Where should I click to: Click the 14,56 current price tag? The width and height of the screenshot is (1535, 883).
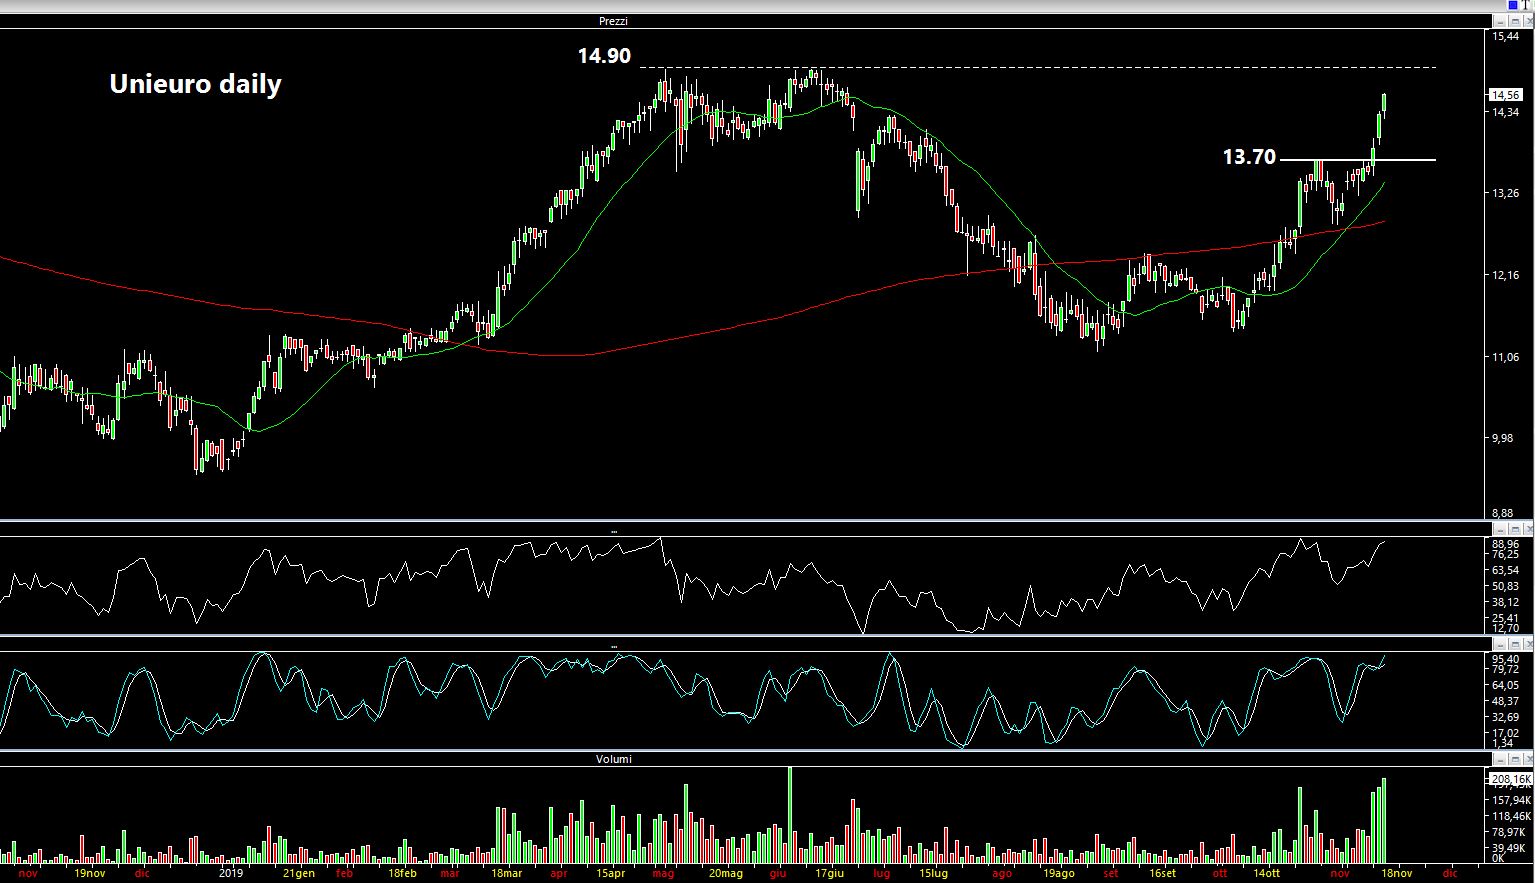tap(1506, 95)
